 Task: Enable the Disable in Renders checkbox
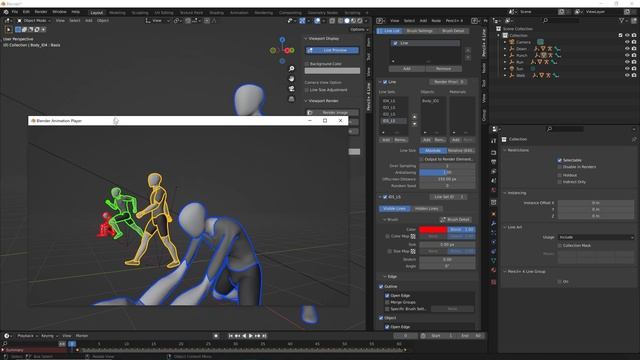pos(560,167)
